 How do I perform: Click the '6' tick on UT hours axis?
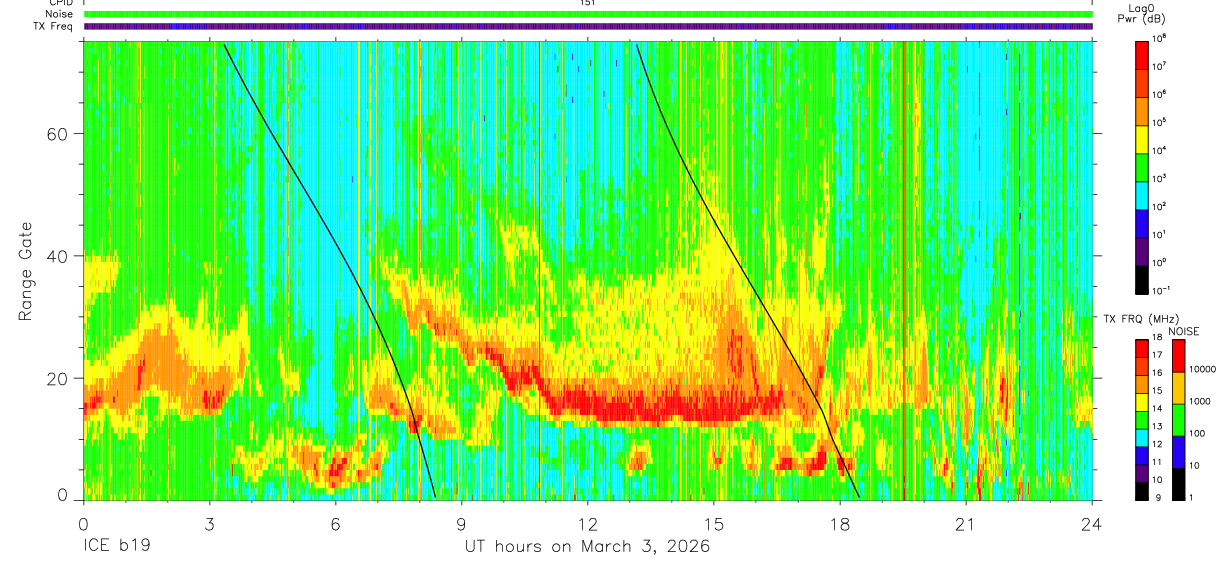click(335, 524)
